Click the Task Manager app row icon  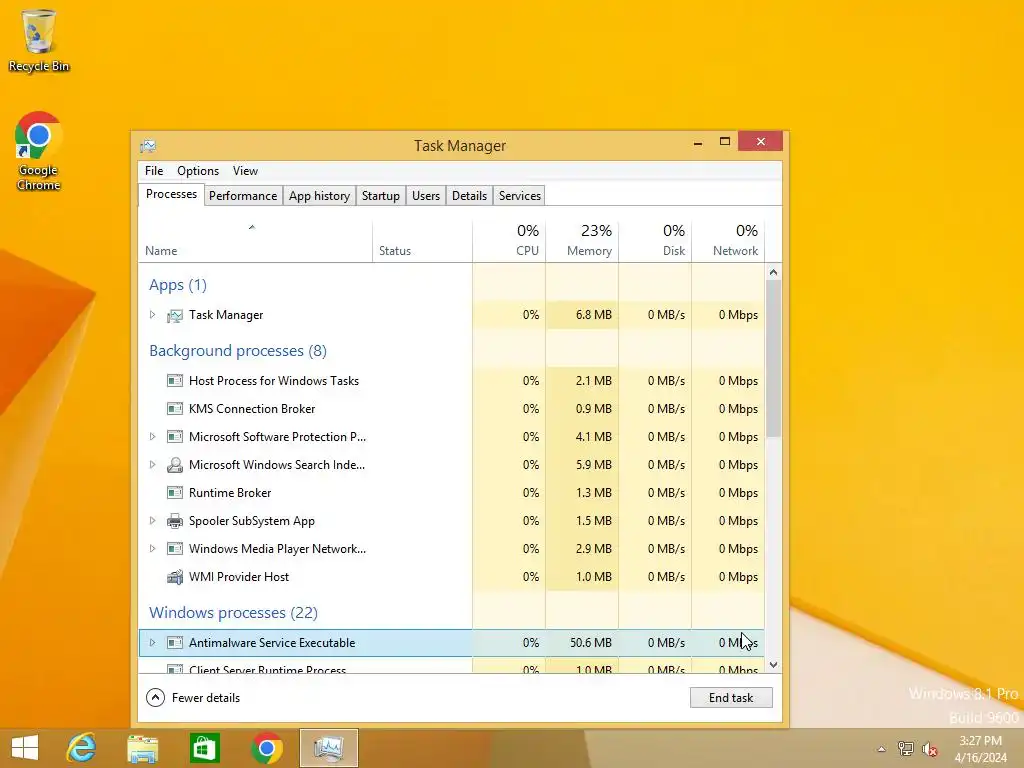(x=174, y=315)
